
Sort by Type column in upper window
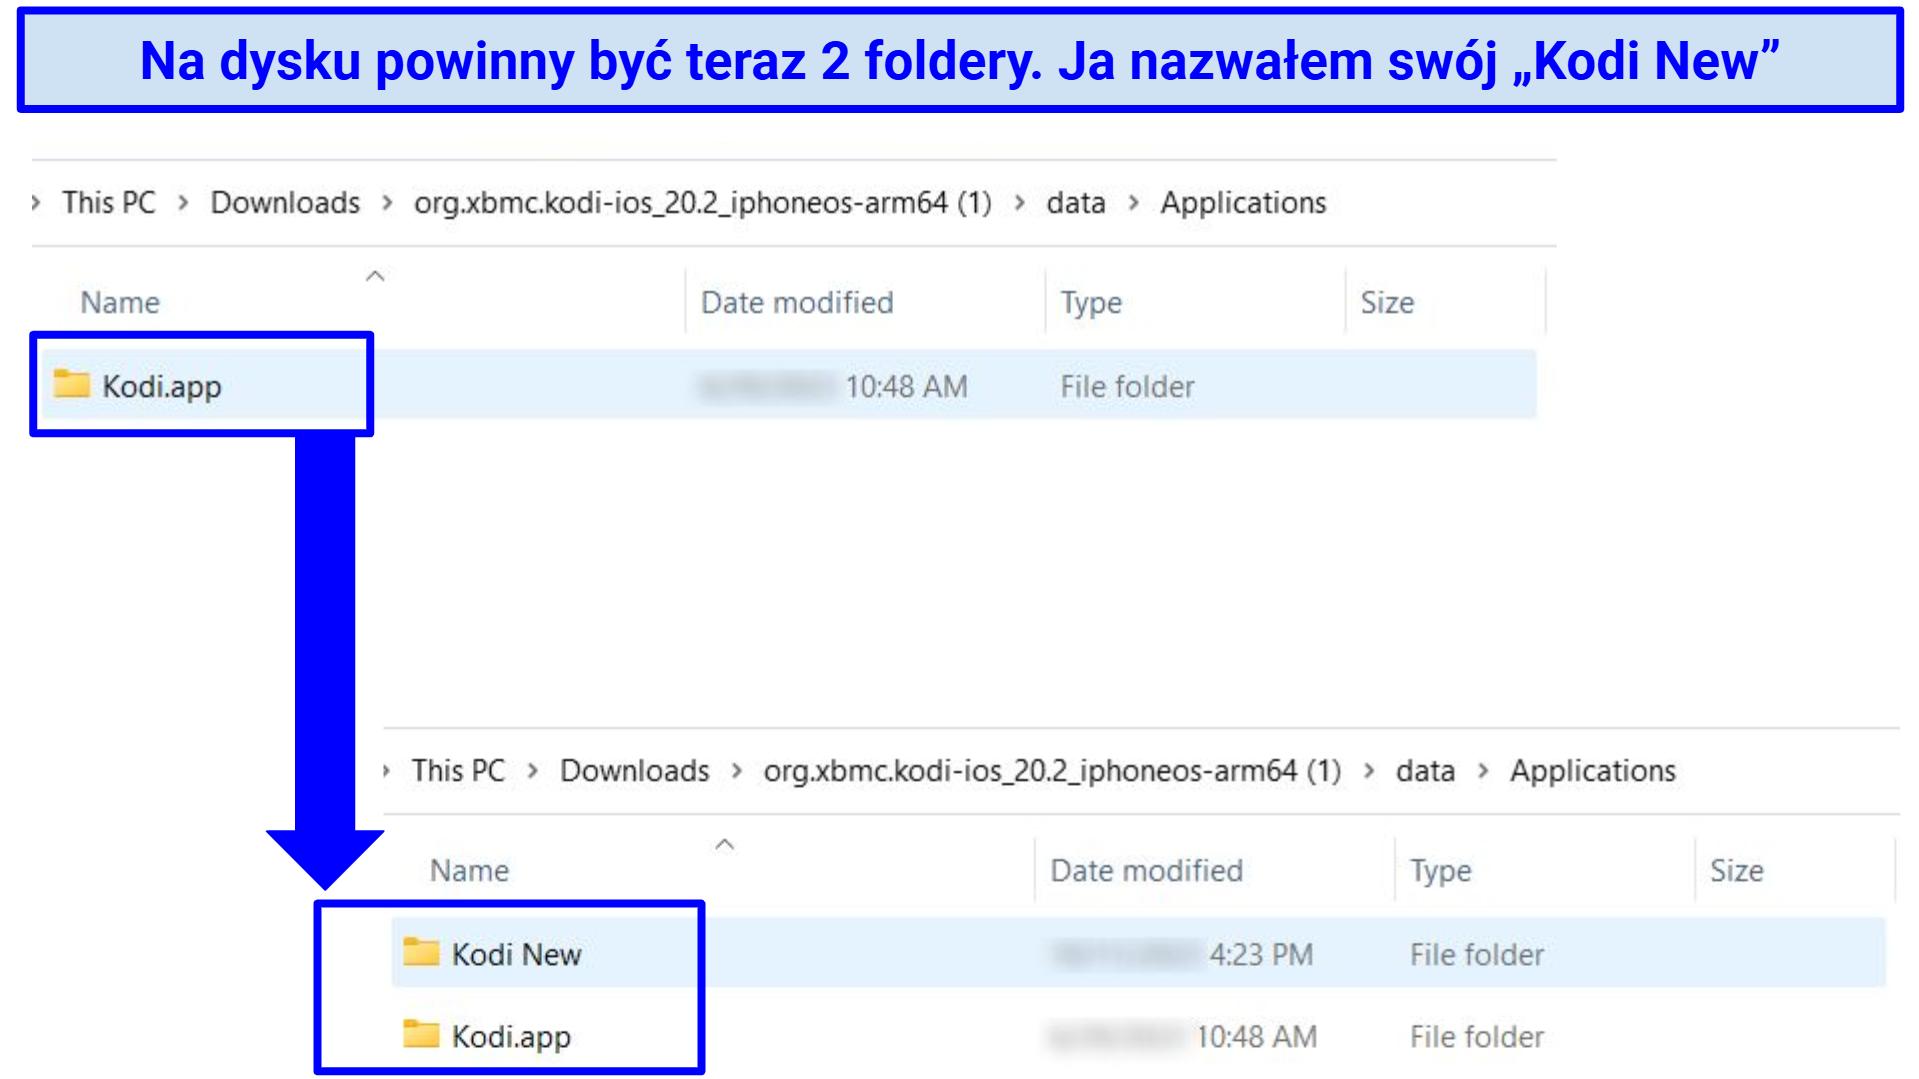[1091, 303]
